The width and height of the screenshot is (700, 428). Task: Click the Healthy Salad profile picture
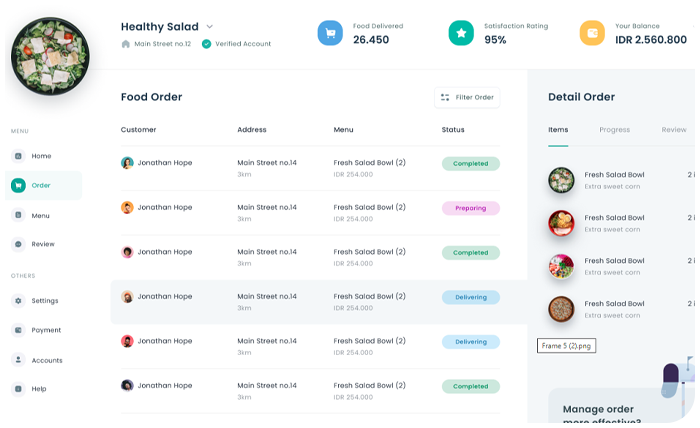(x=50, y=56)
